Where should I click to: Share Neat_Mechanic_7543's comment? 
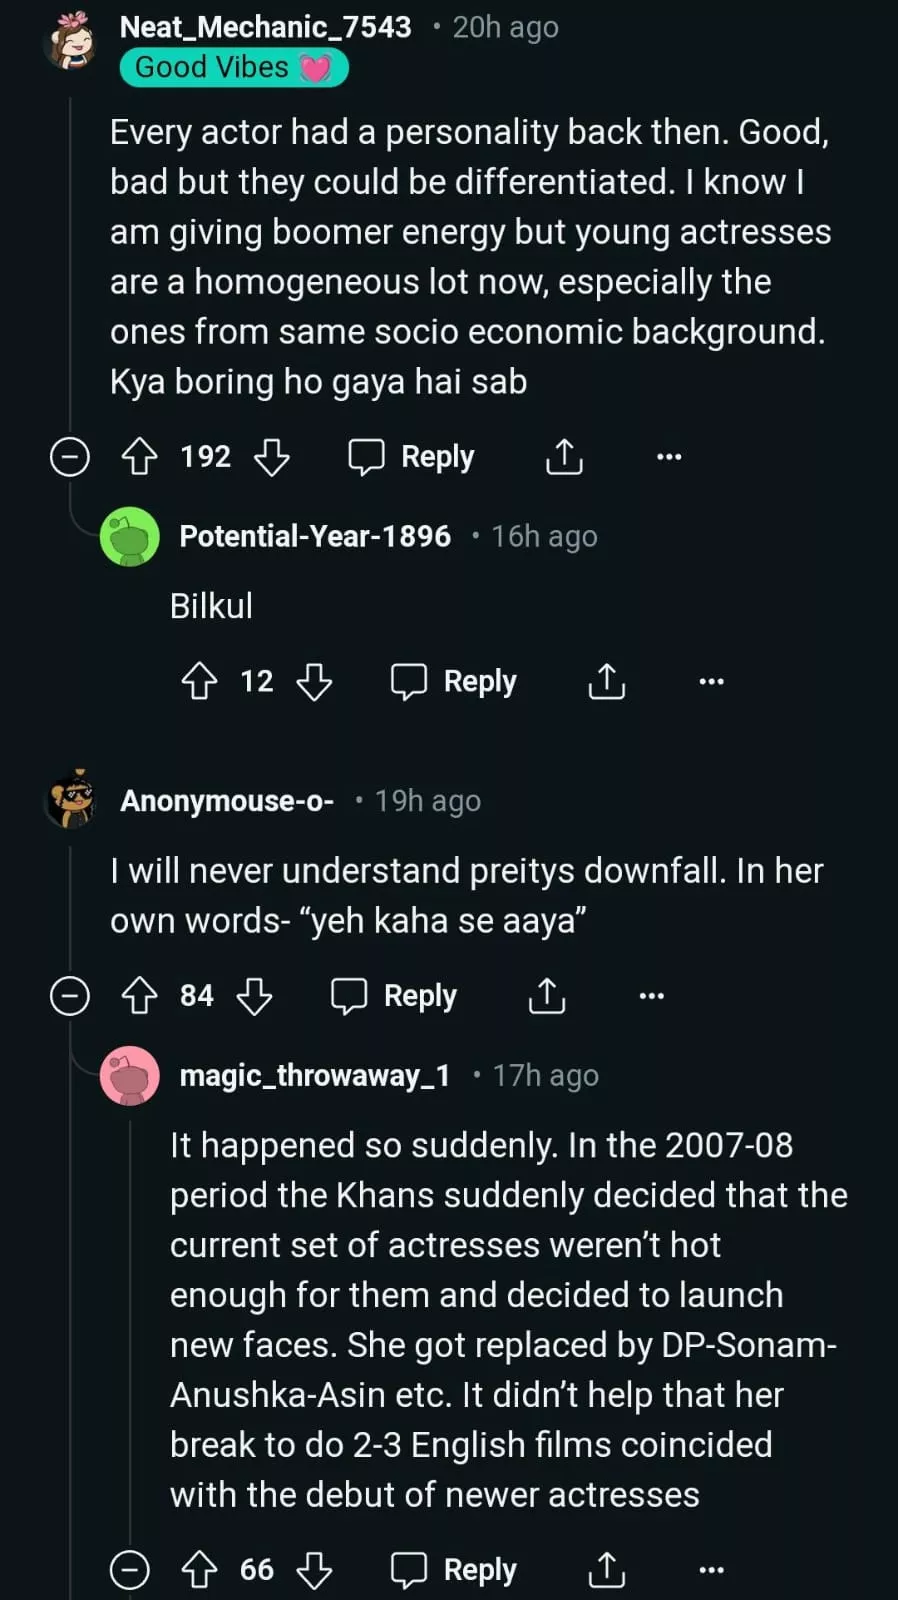[x=564, y=457]
